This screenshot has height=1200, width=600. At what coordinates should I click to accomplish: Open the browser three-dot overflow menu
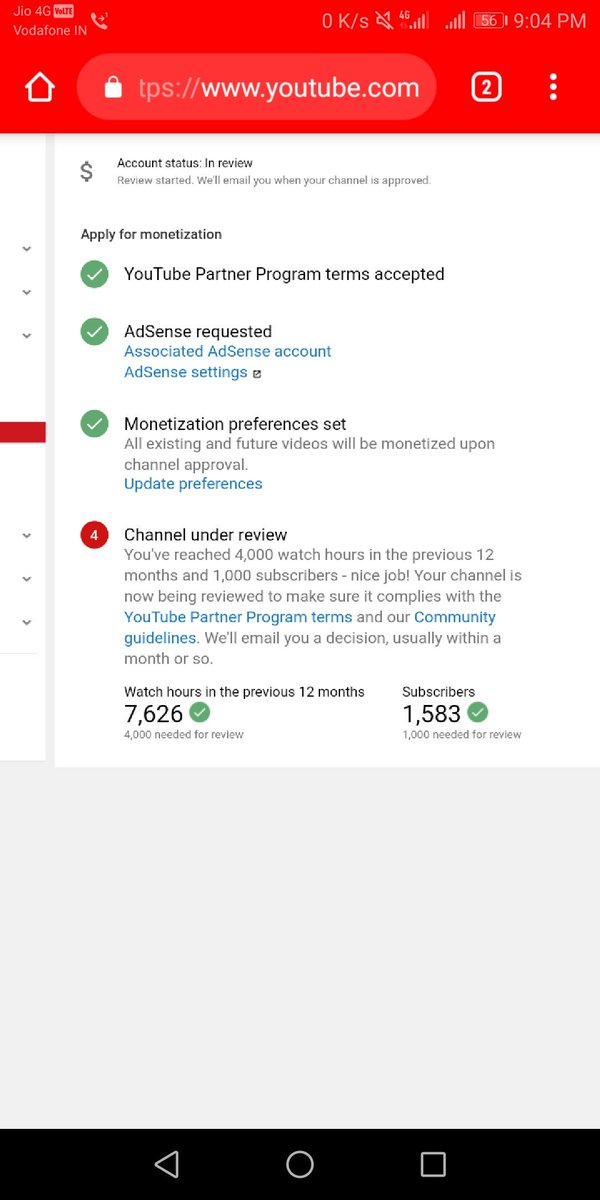pyautogui.click(x=553, y=88)
